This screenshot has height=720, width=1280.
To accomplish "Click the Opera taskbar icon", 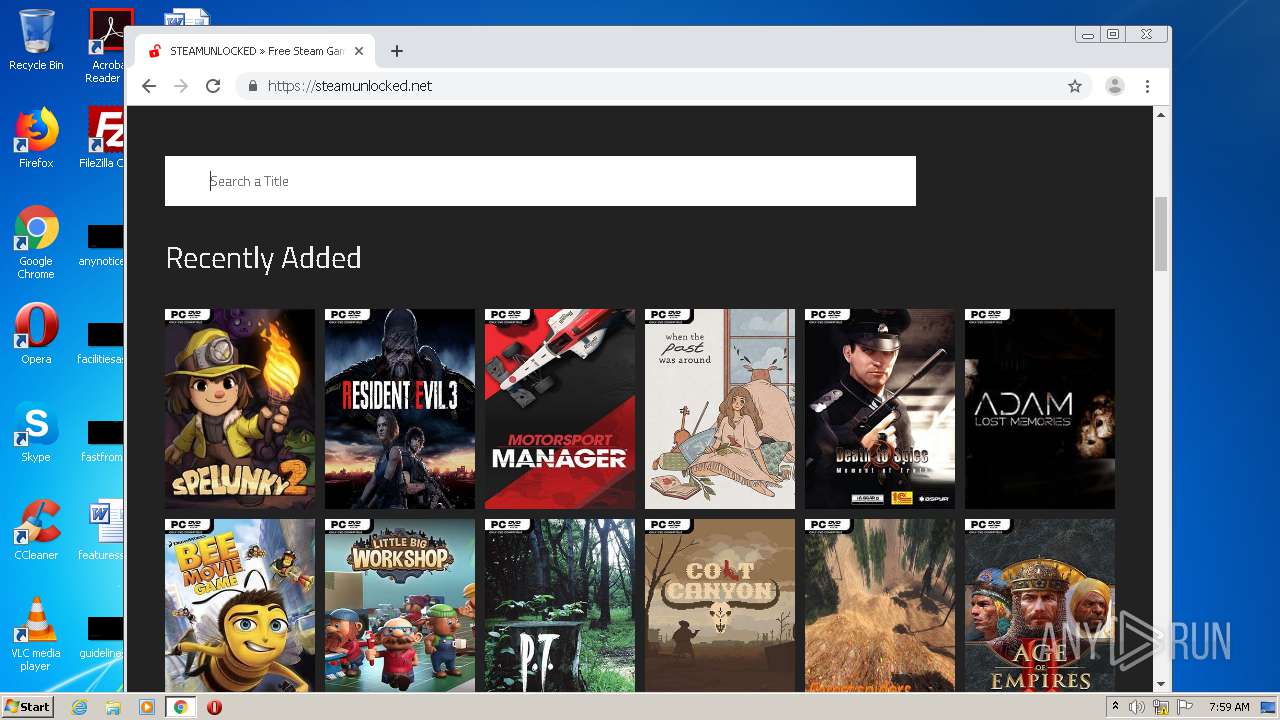I will pos(214,707).
